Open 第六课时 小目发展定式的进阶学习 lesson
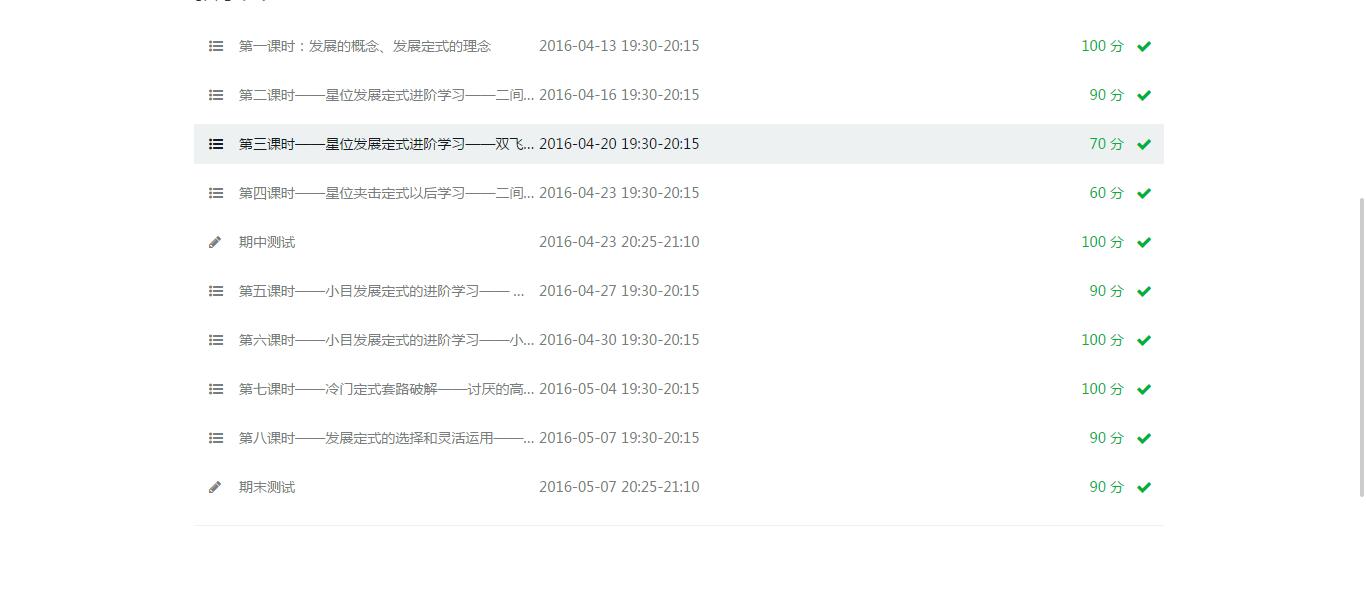Viewport: 1366px width, 599px height. 386,340
